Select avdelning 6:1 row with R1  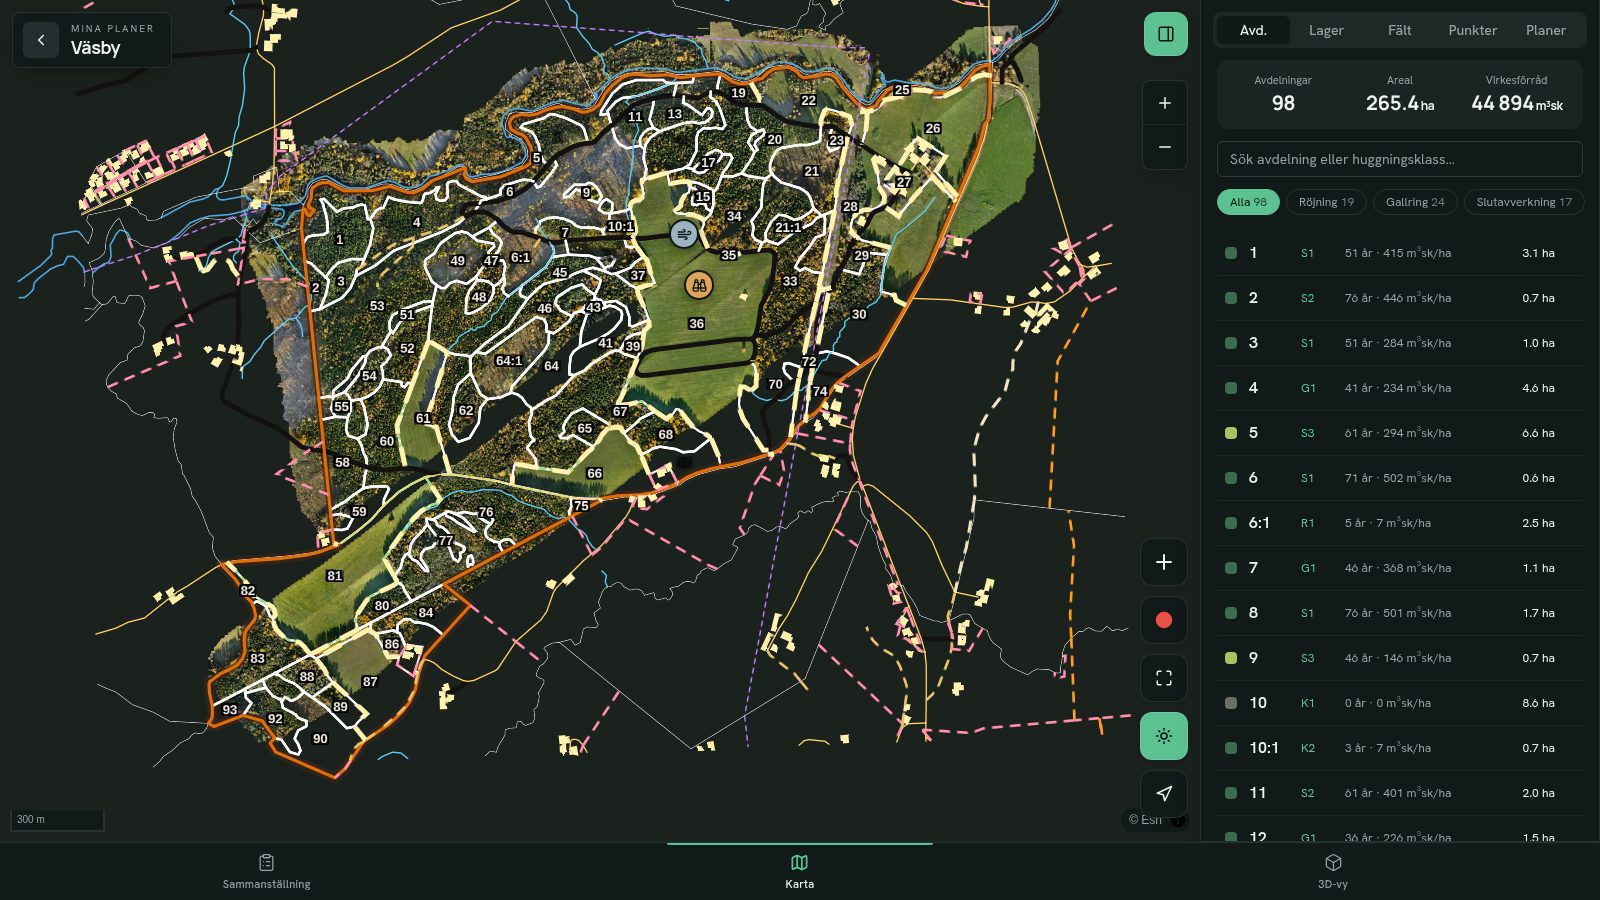pyautogui.click(x=1399, y=523)
